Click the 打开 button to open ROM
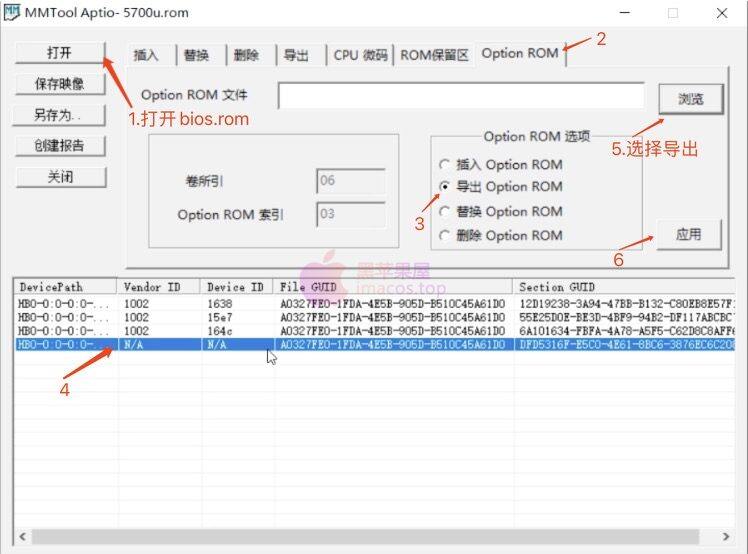This screenshot has height=554, width=748. tap(60, 52)
